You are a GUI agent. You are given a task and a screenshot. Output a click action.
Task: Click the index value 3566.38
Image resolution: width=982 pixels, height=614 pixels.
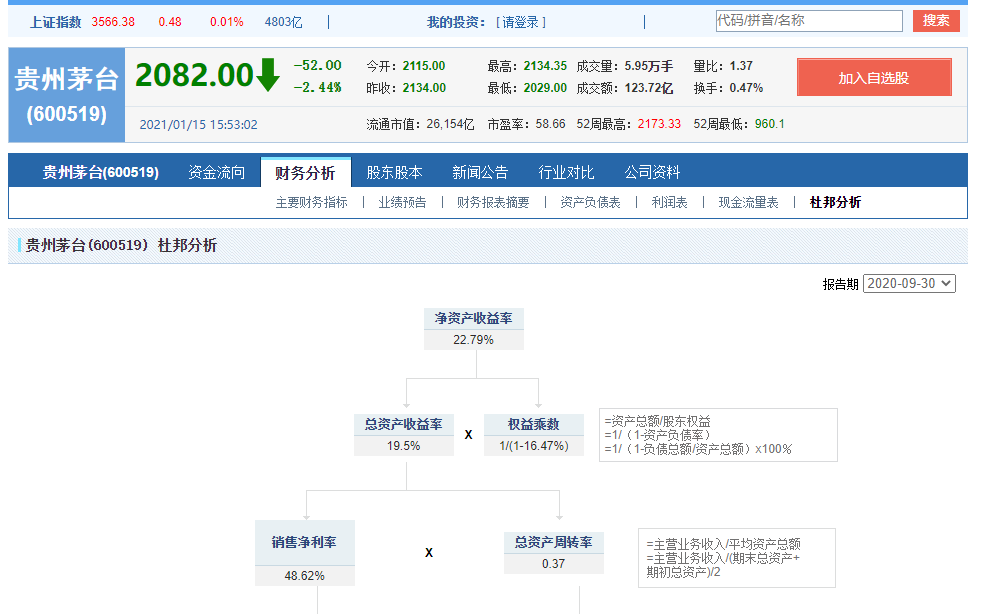tap(113, 22)
